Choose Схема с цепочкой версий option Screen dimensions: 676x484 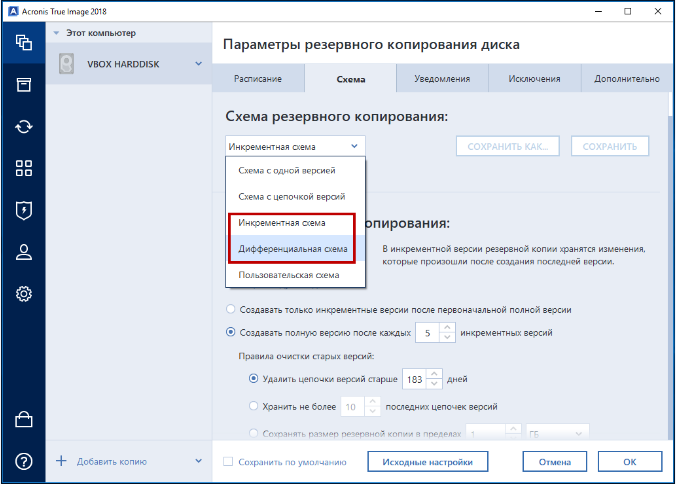[295, 197]
